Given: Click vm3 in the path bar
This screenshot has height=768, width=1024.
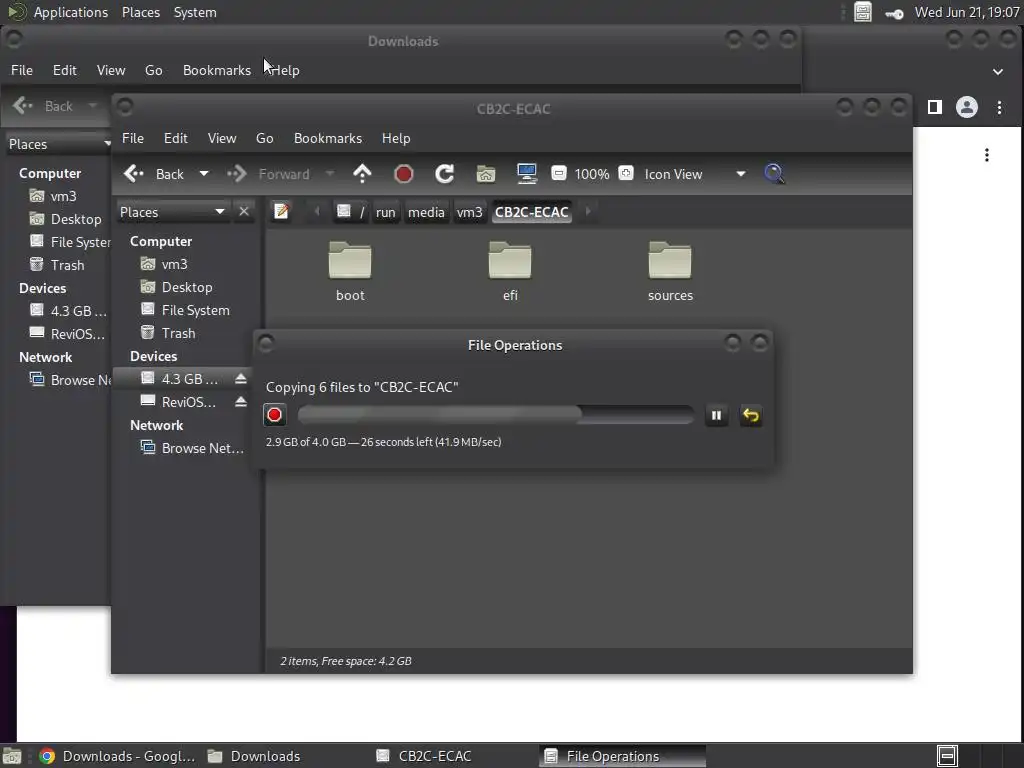Looking at the screenshot, I should click(469, 212).
